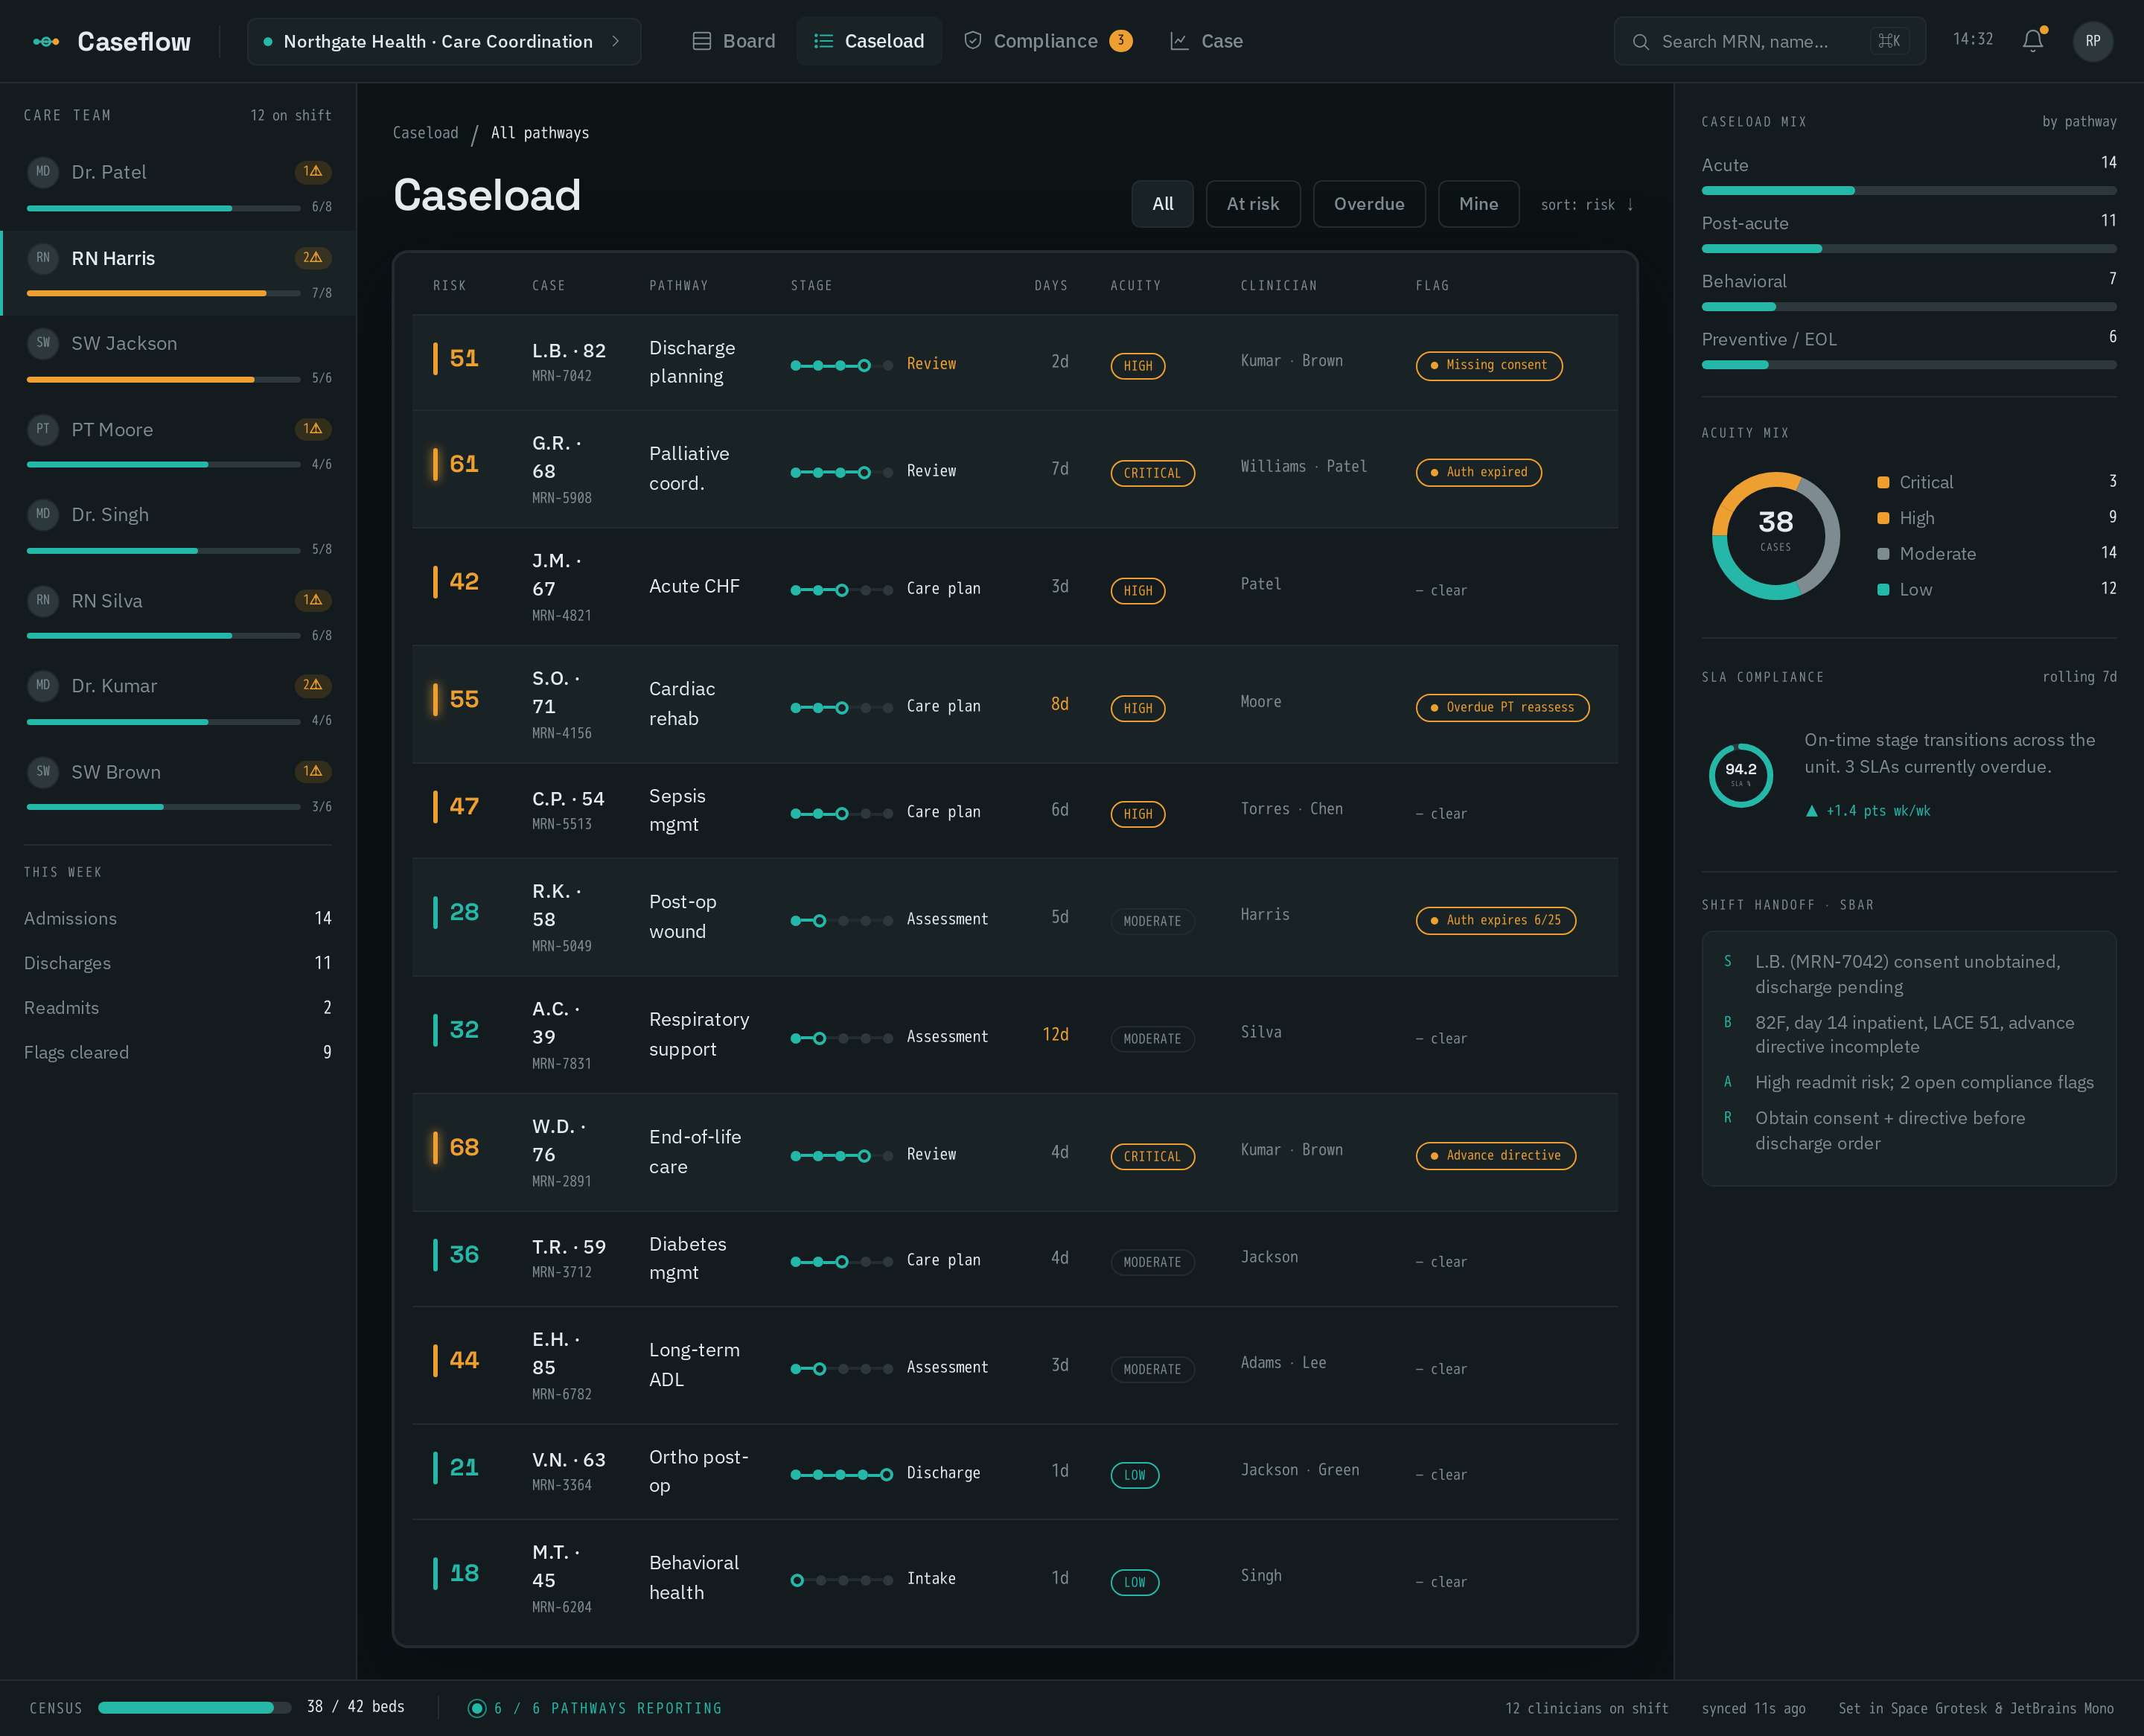Click synced 11s ago status
The image size is (2144, 1736).
coord(1753,1709)
